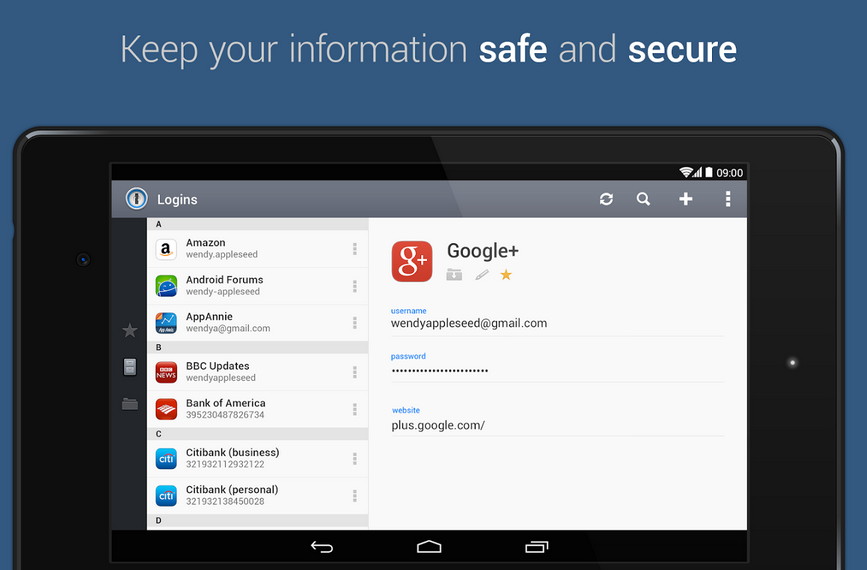Select the Android Forums login entry
Viewport: 867px width, 570px height.
click(258, 286)
